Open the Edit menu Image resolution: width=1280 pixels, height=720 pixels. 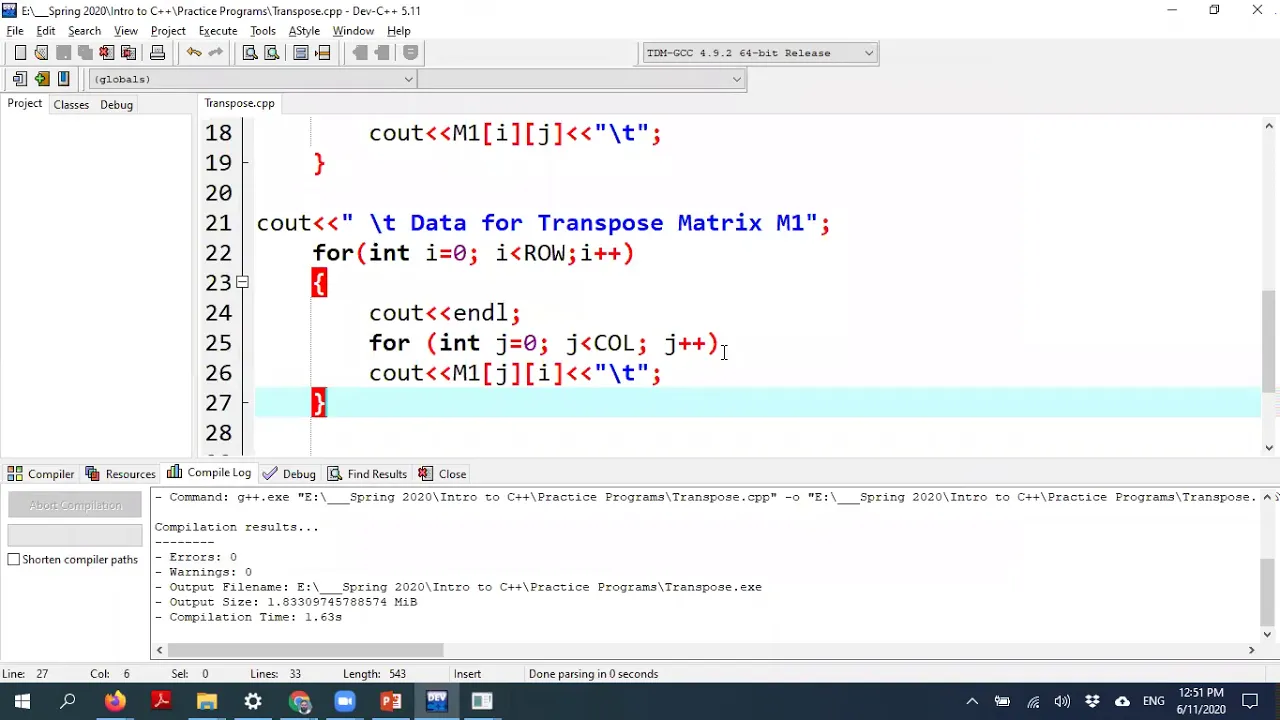pos(46,31)
